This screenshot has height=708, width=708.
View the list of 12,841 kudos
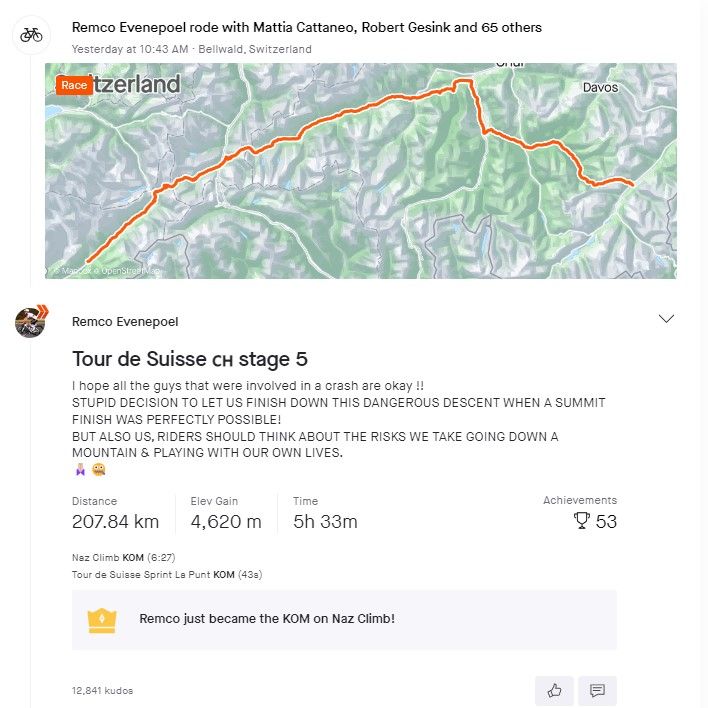pyautogui.click(x=102, y=691)
